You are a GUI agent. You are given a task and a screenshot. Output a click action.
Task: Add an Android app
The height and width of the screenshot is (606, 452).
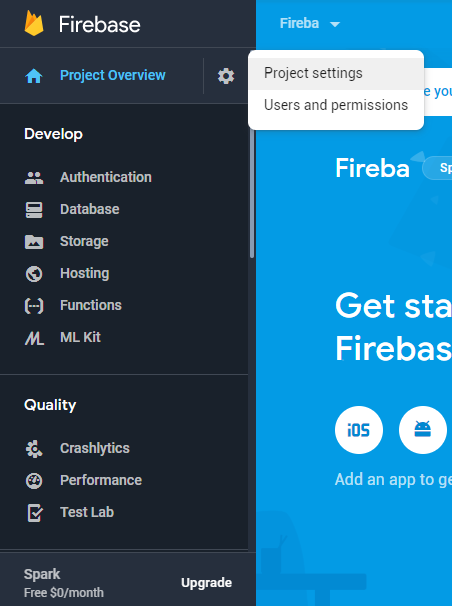[x=423, y=430]
